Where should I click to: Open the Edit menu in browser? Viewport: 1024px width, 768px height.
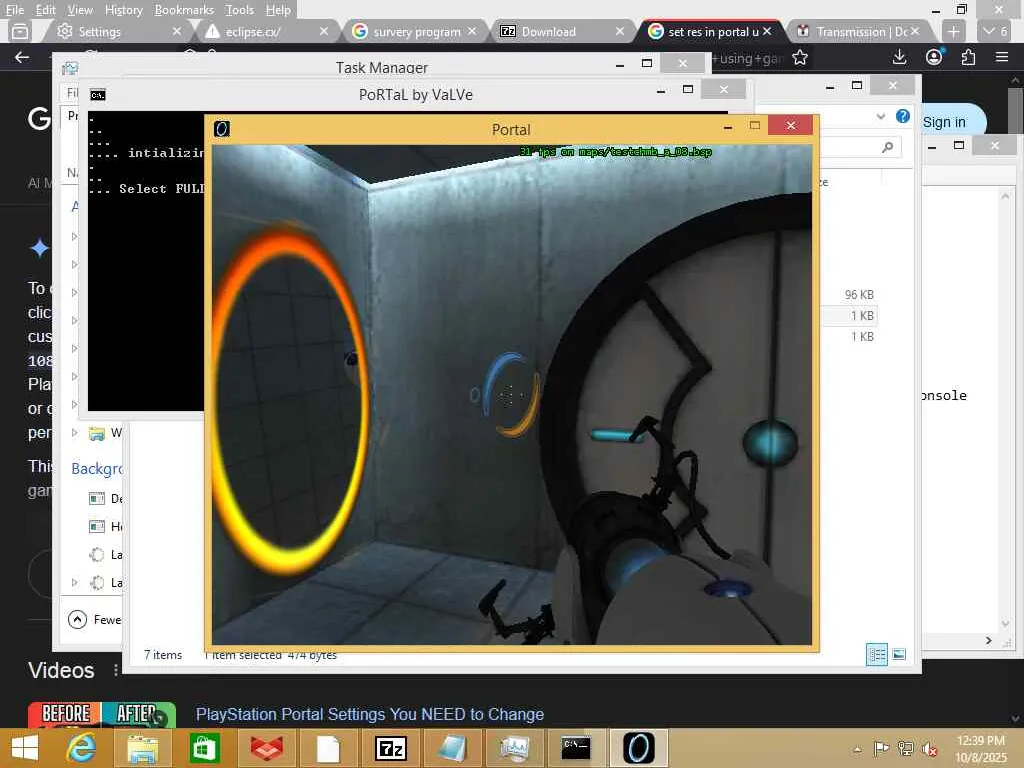point(45,10)
